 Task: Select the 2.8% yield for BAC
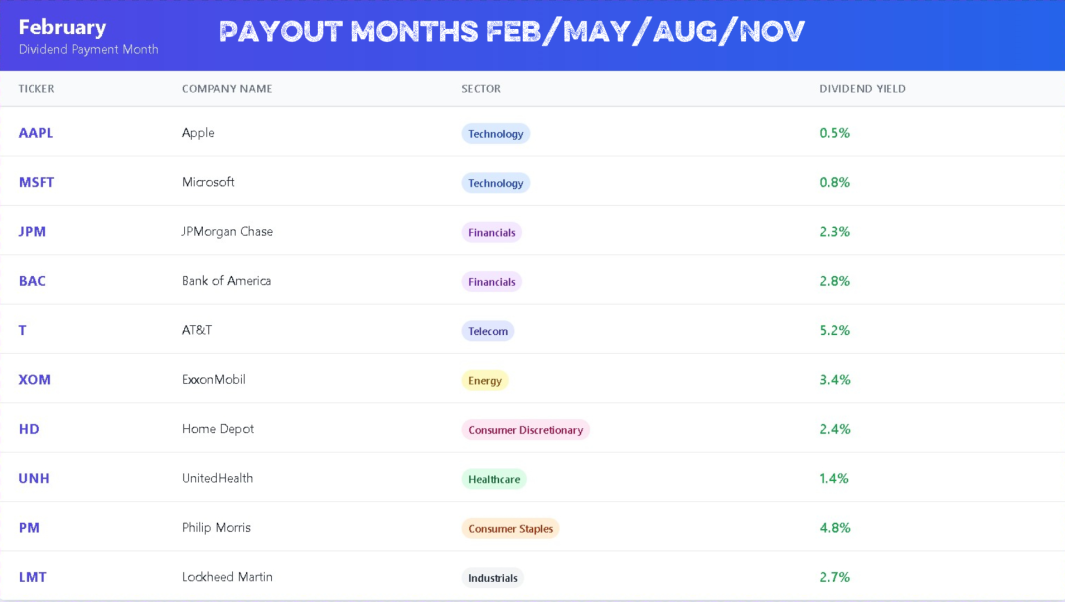[x=835, y=281]
